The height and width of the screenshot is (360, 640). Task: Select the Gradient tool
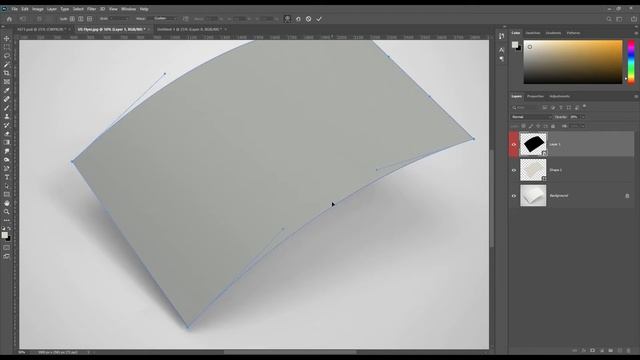point(7,142)
